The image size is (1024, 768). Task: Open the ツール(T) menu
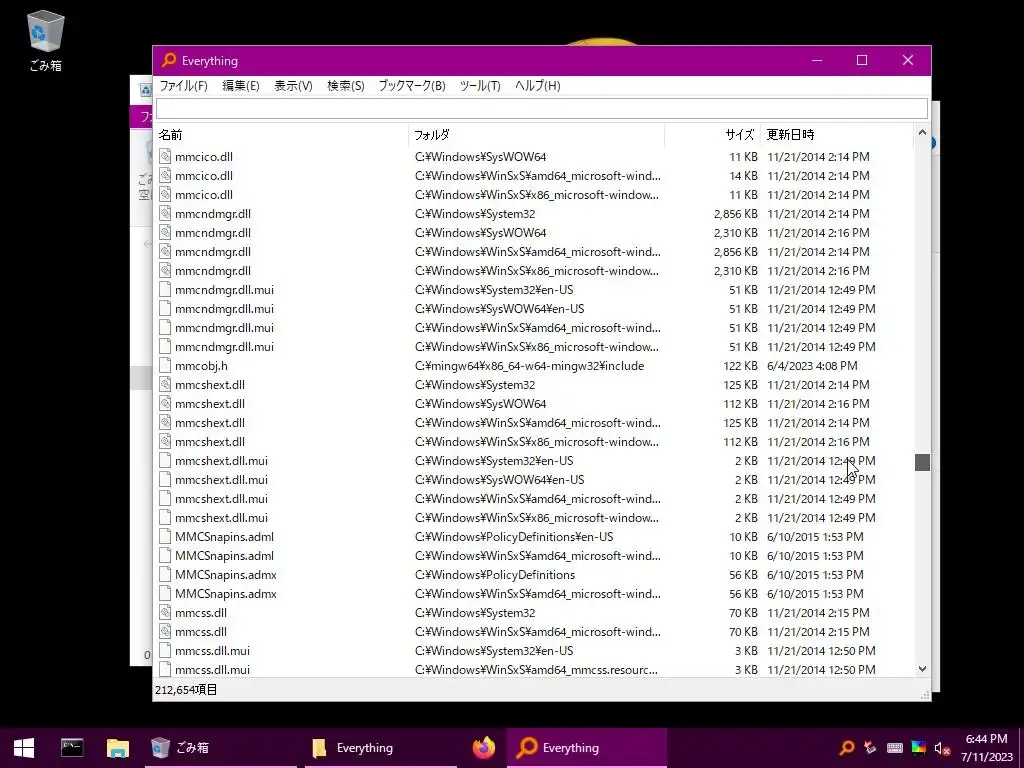(480, 86)
